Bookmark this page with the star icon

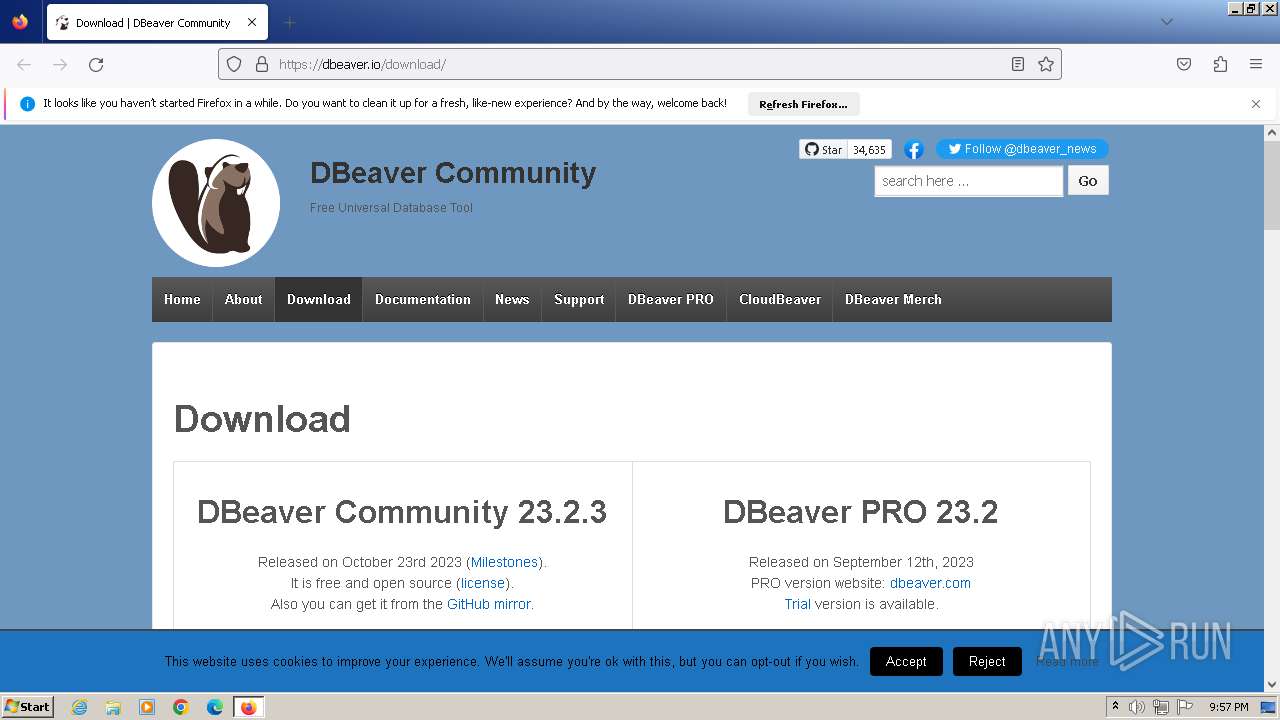click(1046, 64)
